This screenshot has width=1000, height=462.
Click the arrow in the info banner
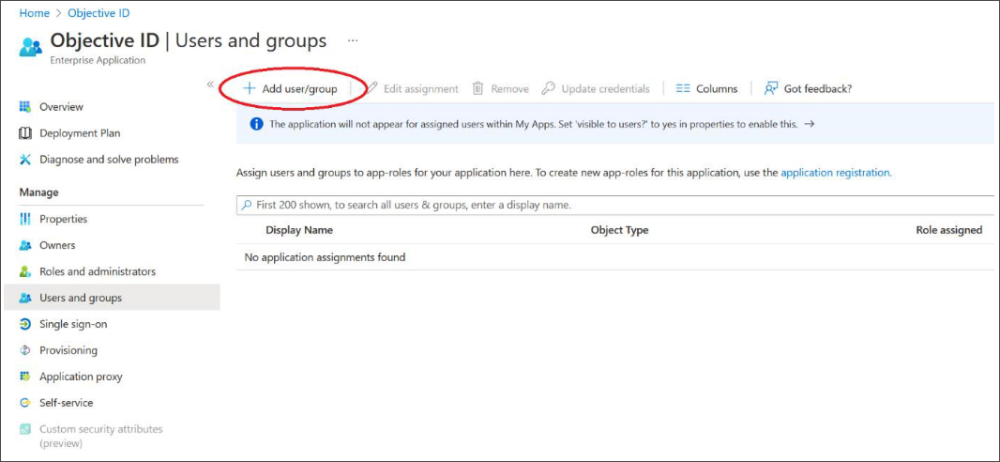[x=809, y=125]
